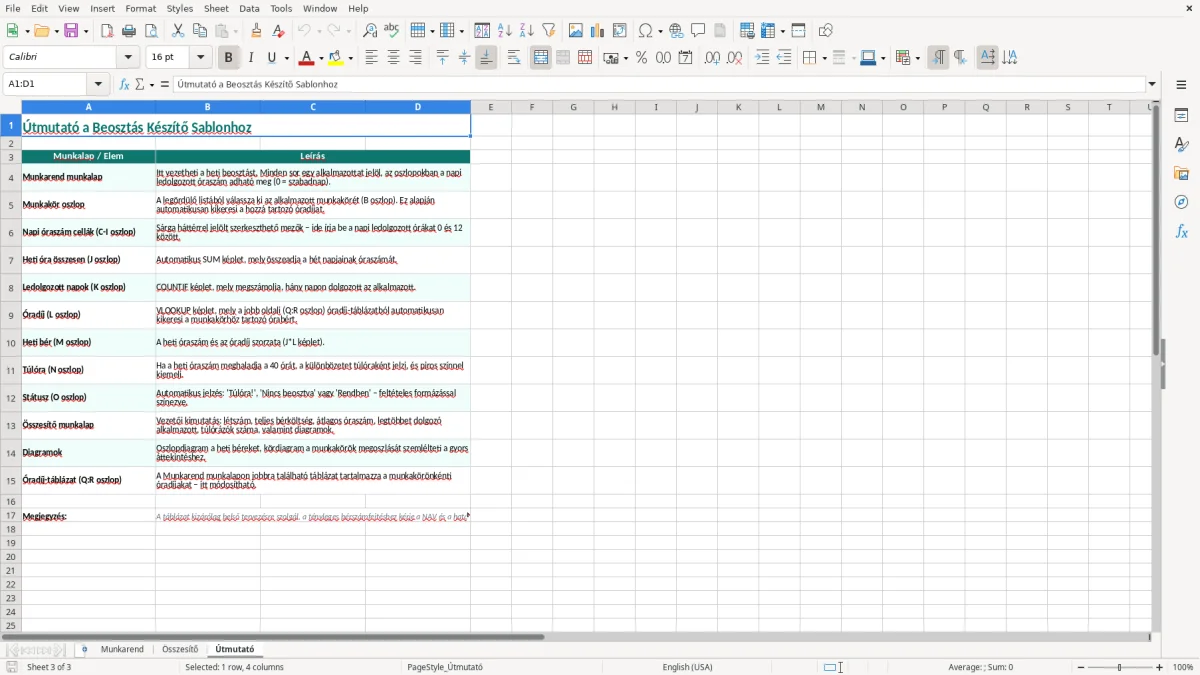The width and height of the screenshot is (1200, 675).
Task: Click the Clear Direct Formatting icon
Action: (278, 31)
